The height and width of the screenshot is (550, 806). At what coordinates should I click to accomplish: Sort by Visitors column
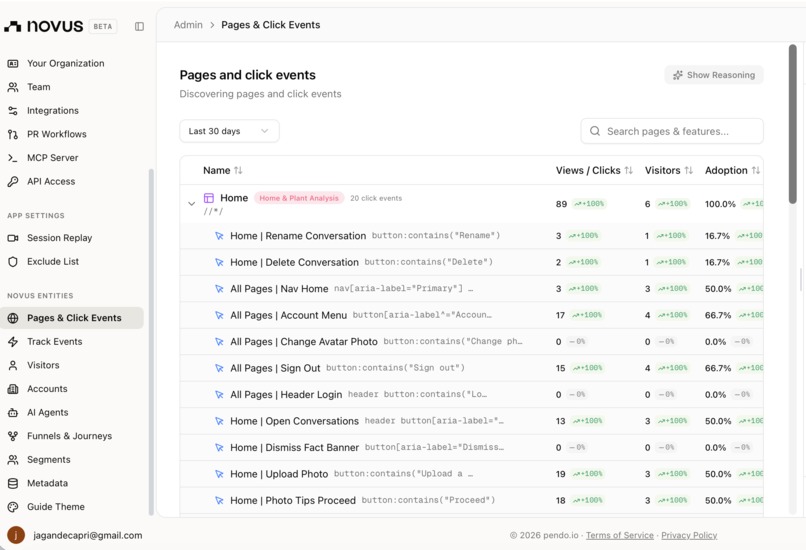689,170
